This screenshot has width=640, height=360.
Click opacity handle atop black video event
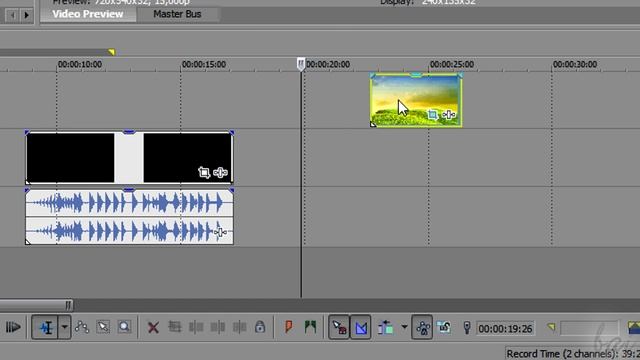[x=129, y=132]
